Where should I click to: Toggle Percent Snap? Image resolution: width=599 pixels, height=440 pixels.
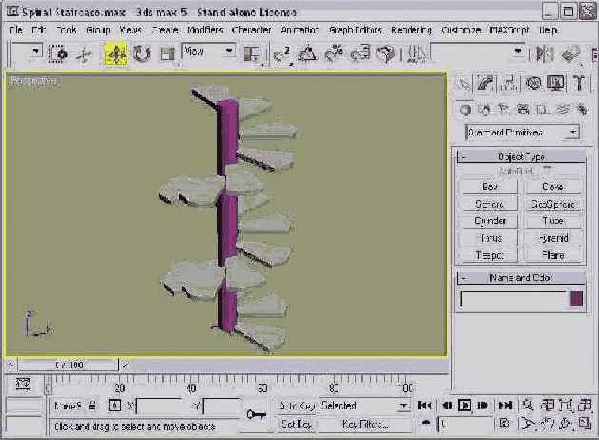click(333, 54)
